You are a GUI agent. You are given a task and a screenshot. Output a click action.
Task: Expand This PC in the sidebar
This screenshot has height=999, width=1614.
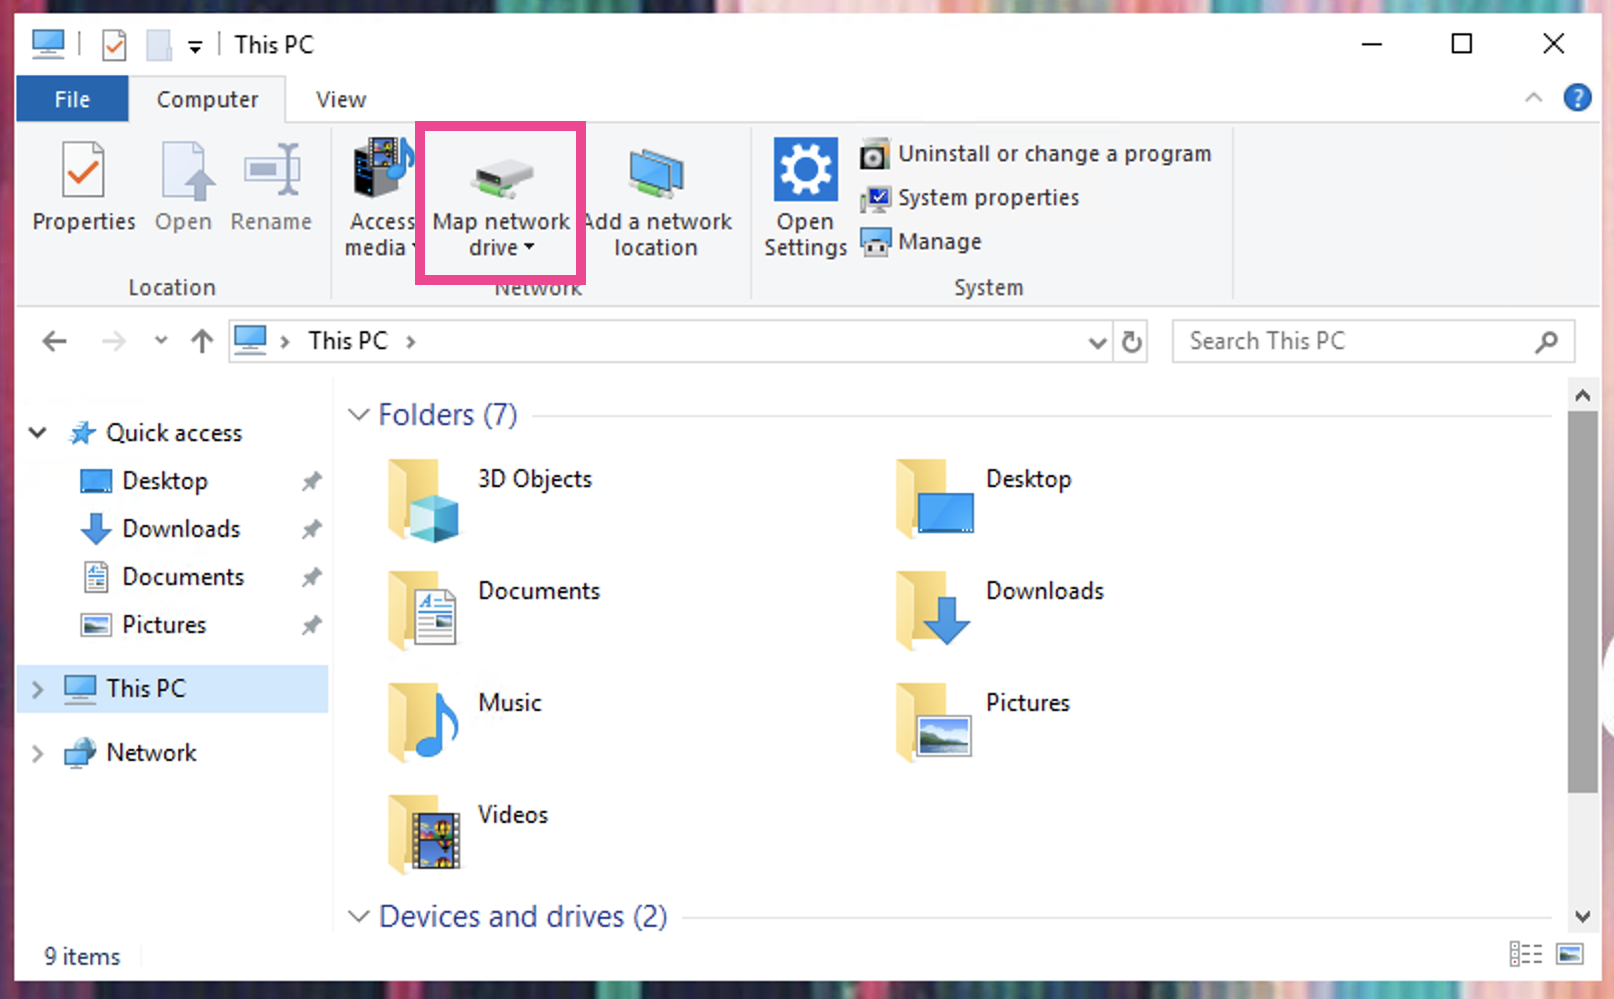coord(38,689)
